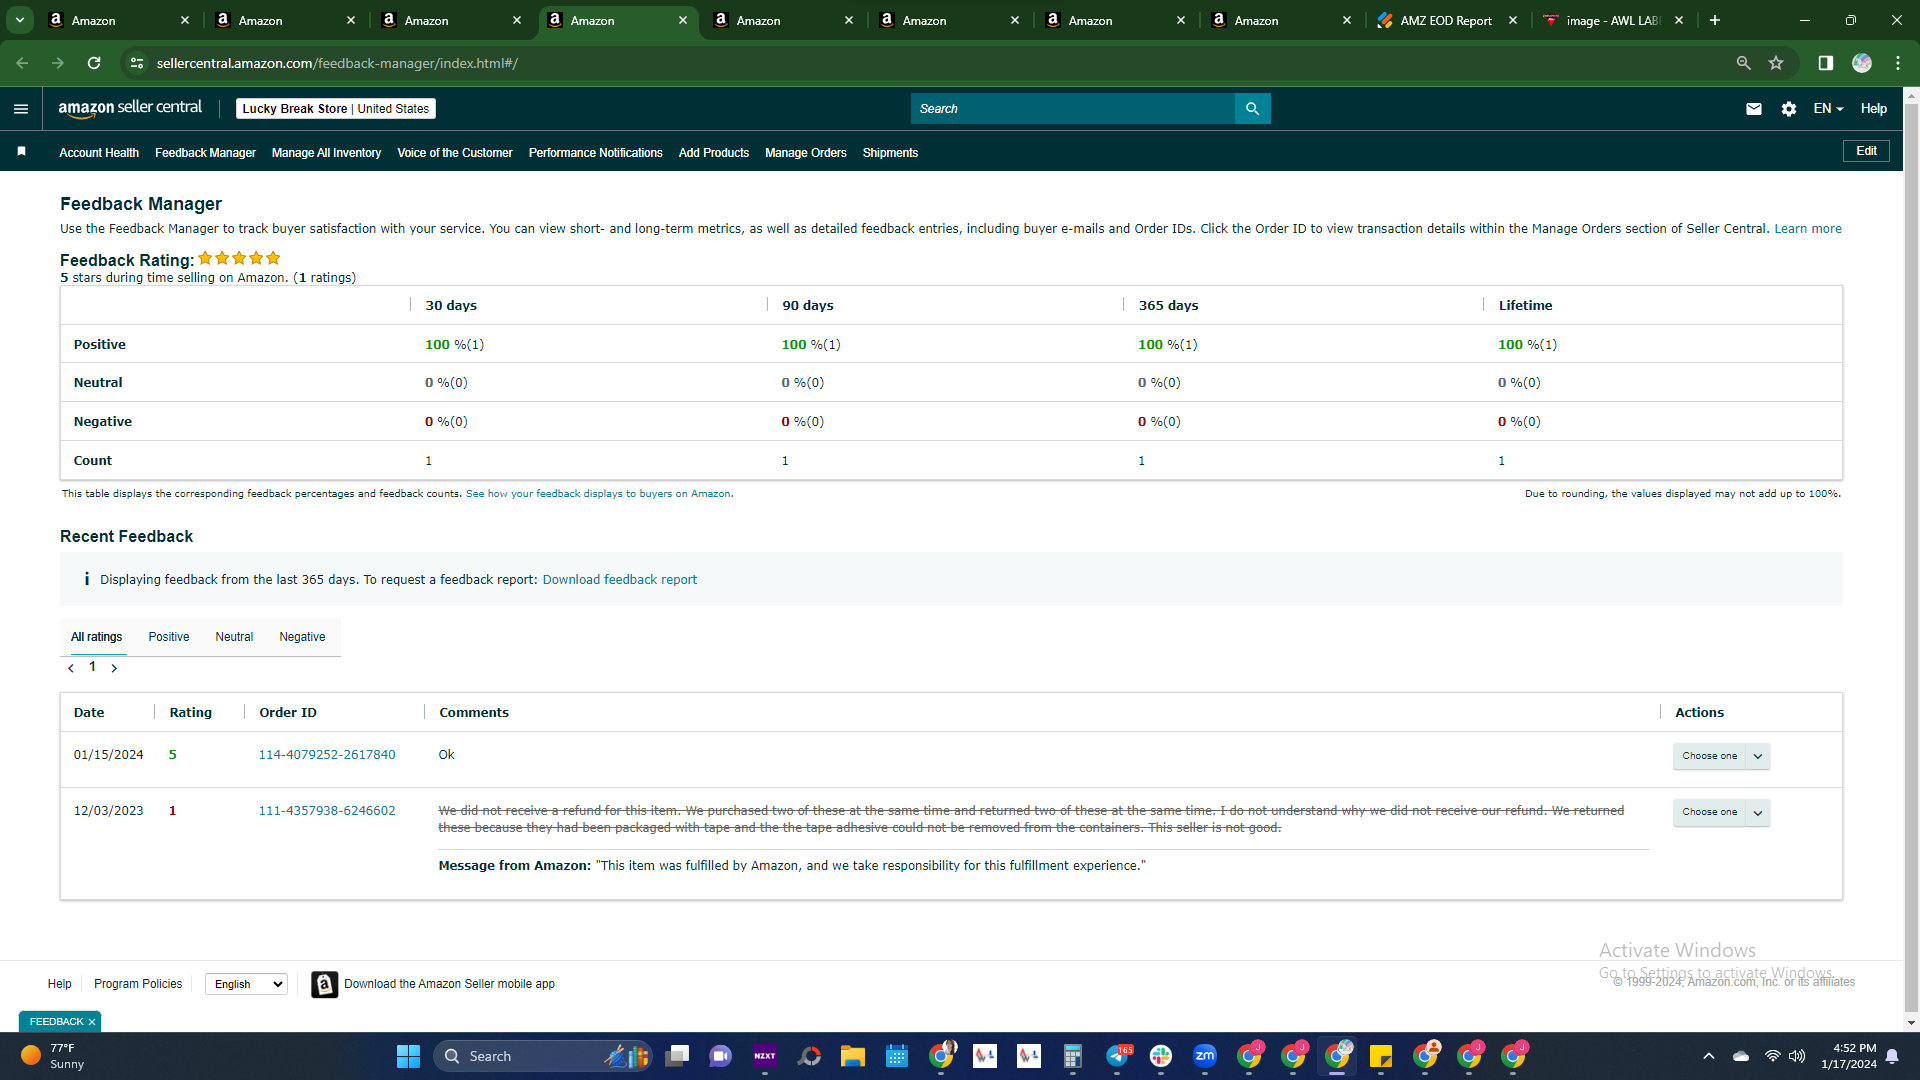The image size is (1920, 1080).
Task: Open Chrome's three-dot menu
Action: pos(1898,63)
